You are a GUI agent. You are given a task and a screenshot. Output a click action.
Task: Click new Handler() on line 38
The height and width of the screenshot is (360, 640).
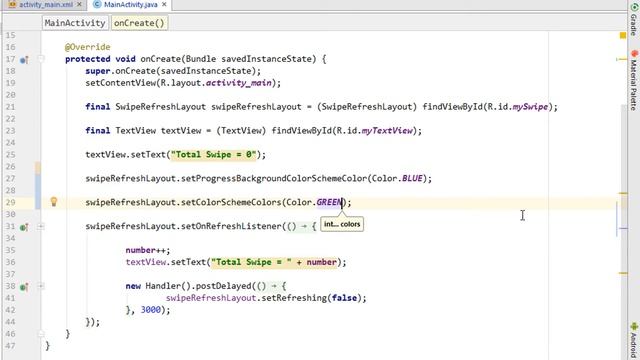tap(158, 286)
